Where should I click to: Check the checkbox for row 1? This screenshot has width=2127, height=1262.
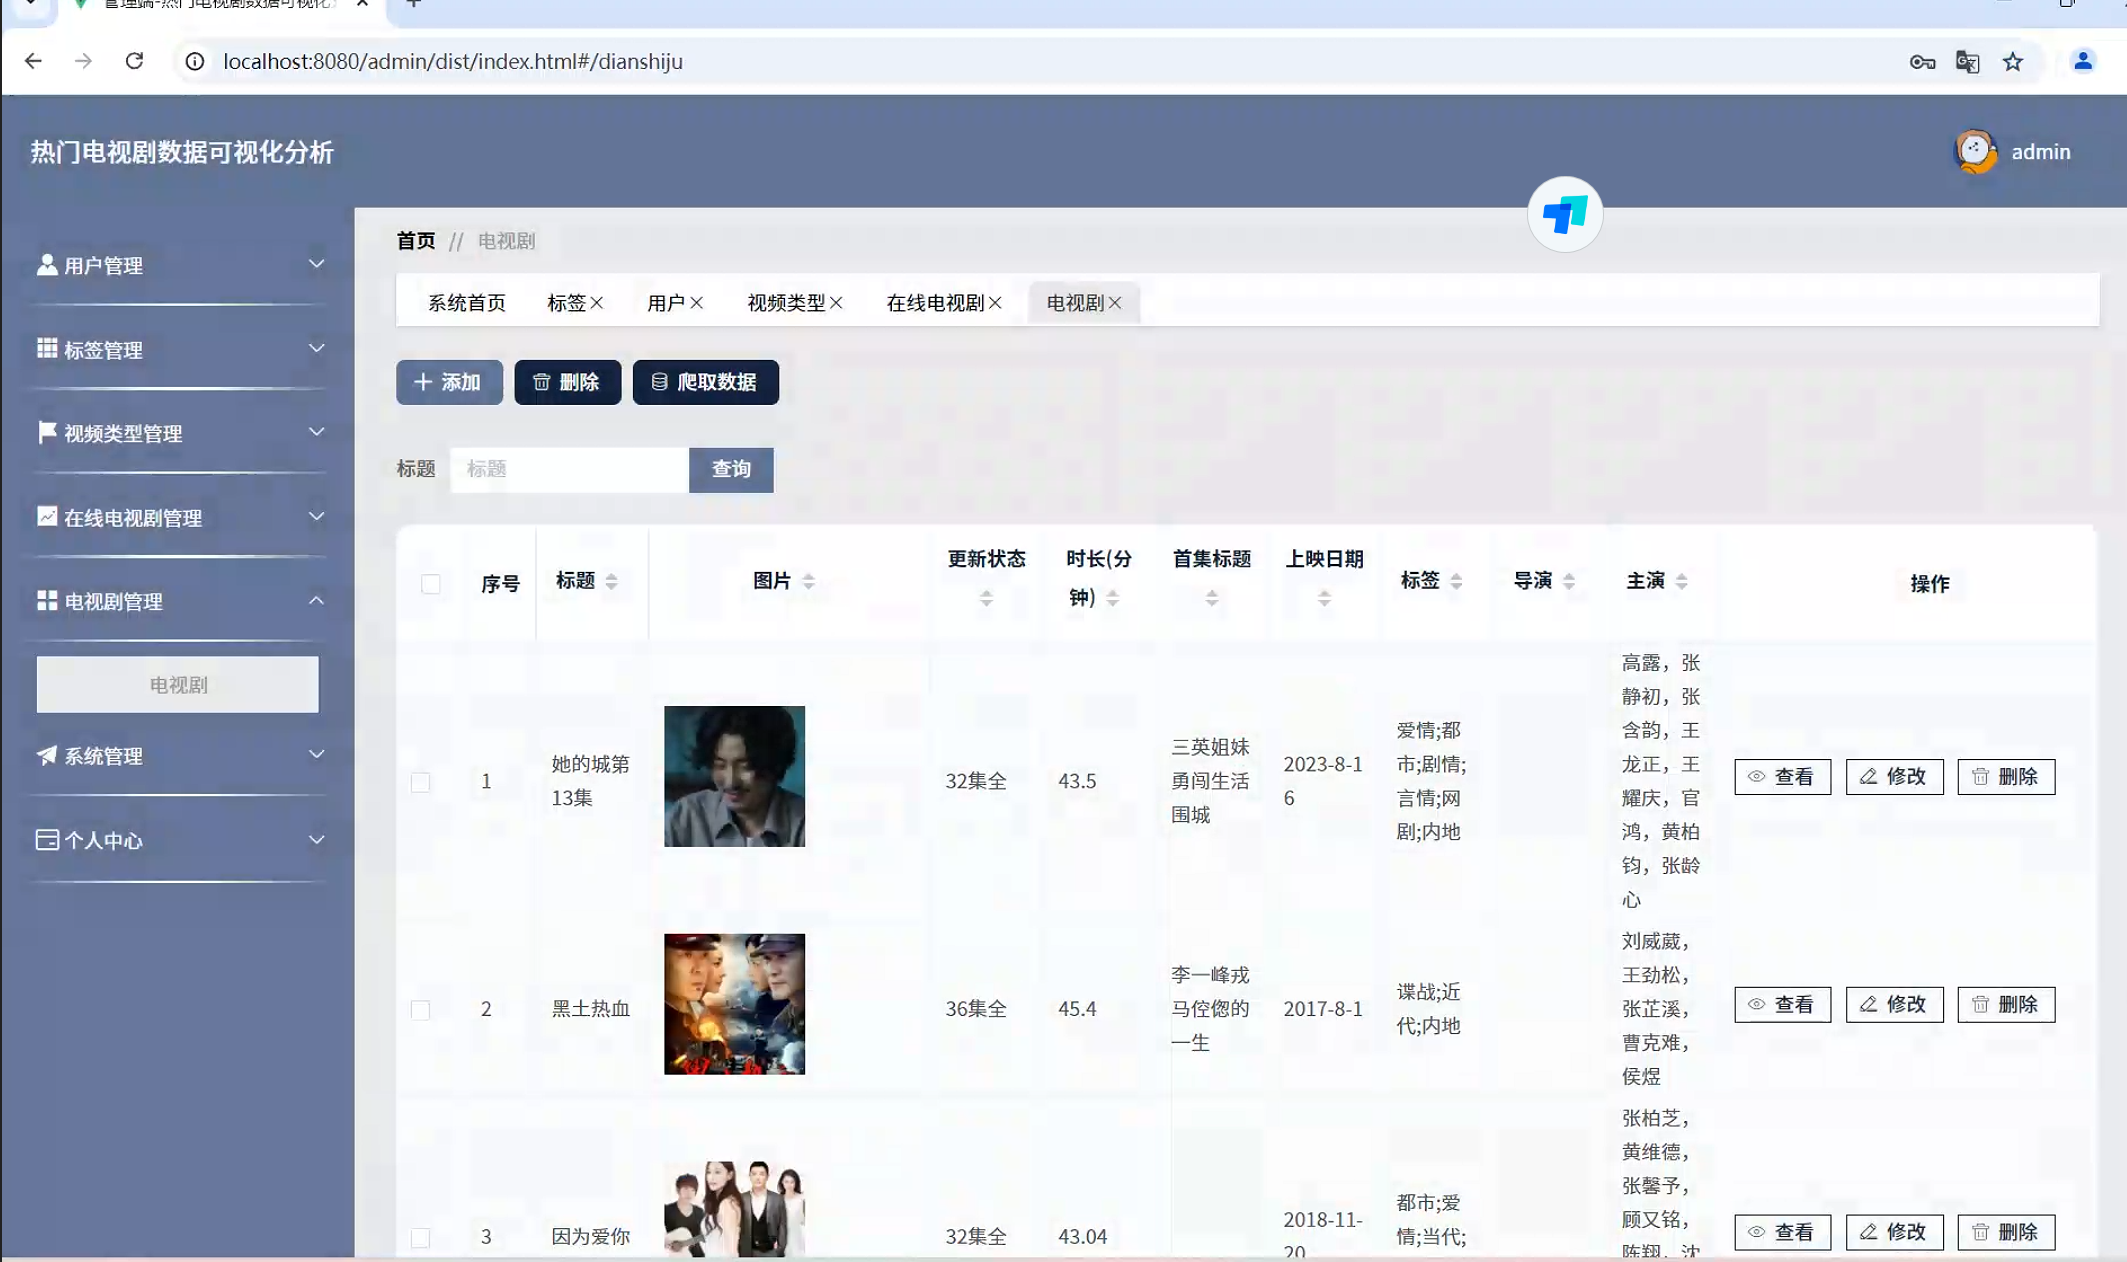(x=420, y=782)
